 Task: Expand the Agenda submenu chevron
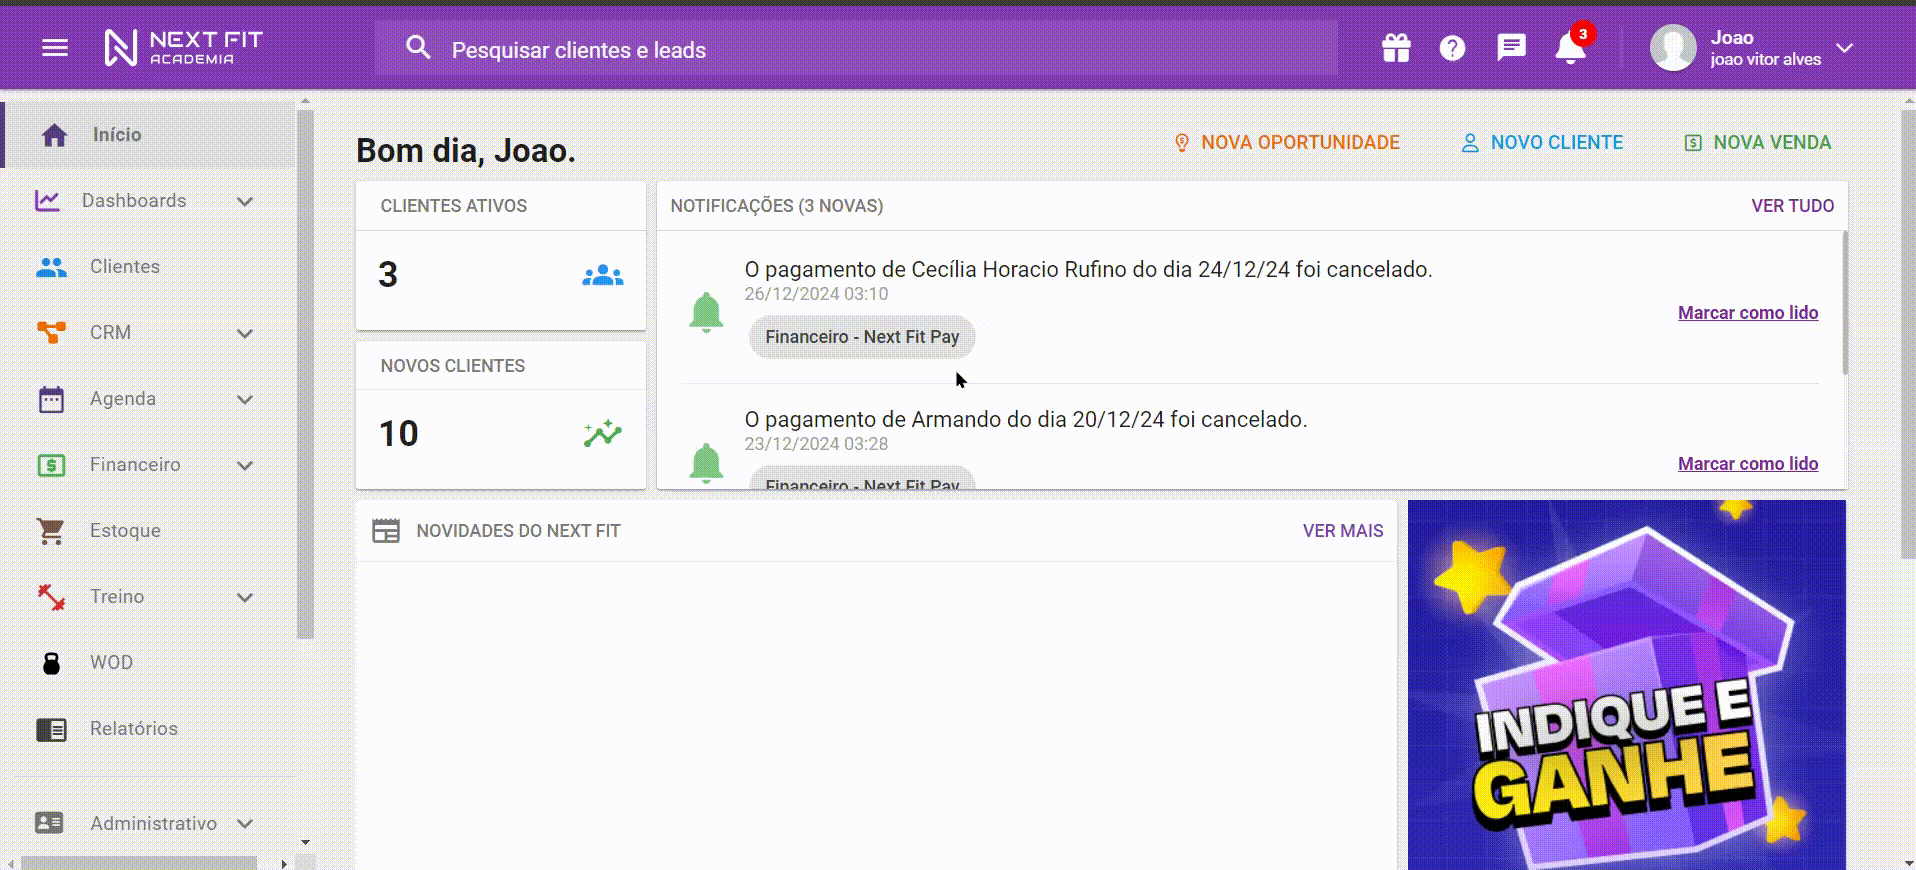pyautogui.click(x=245, y=399)
